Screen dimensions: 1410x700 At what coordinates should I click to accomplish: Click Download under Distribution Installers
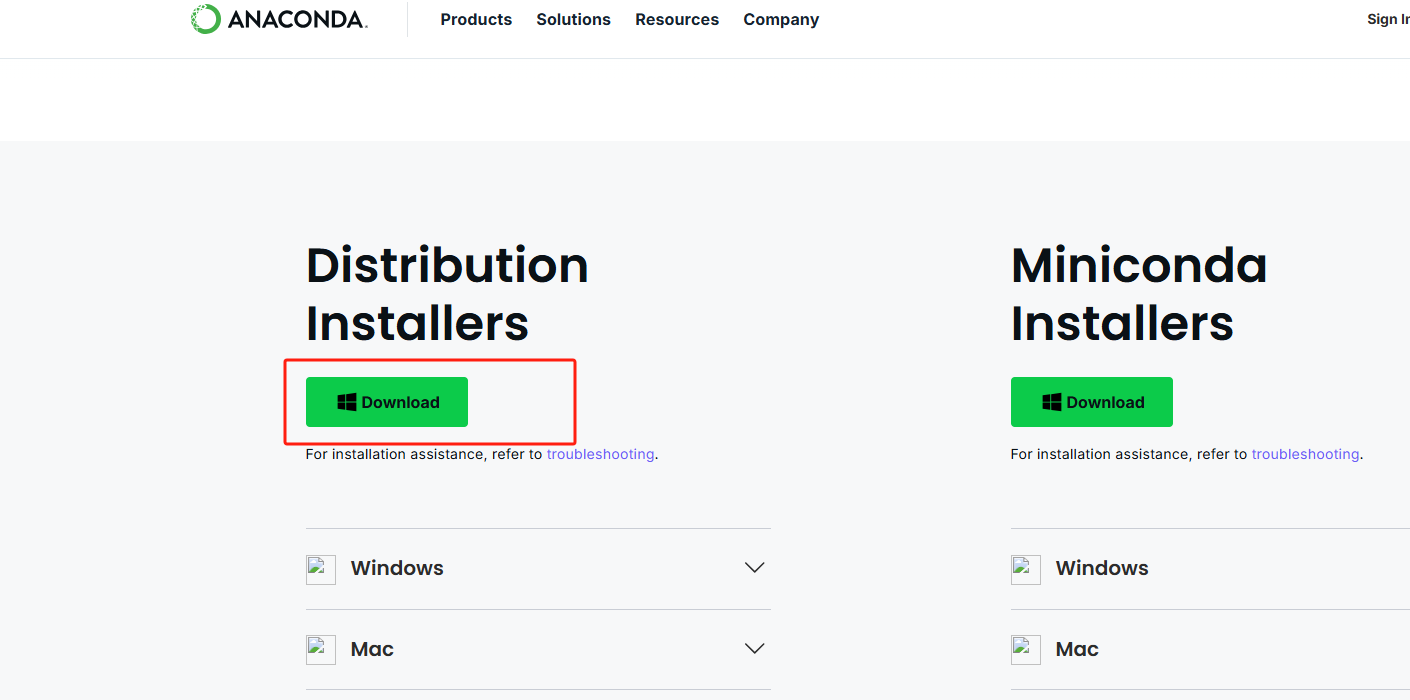387,402
